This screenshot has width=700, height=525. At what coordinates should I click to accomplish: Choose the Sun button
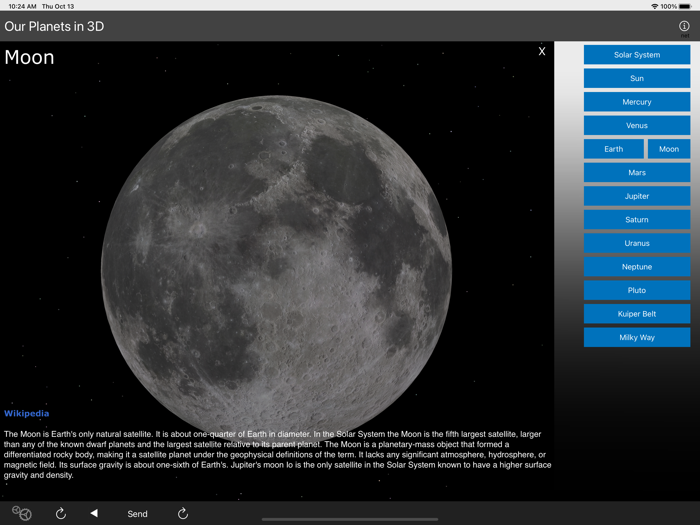(x=636, y=78)
